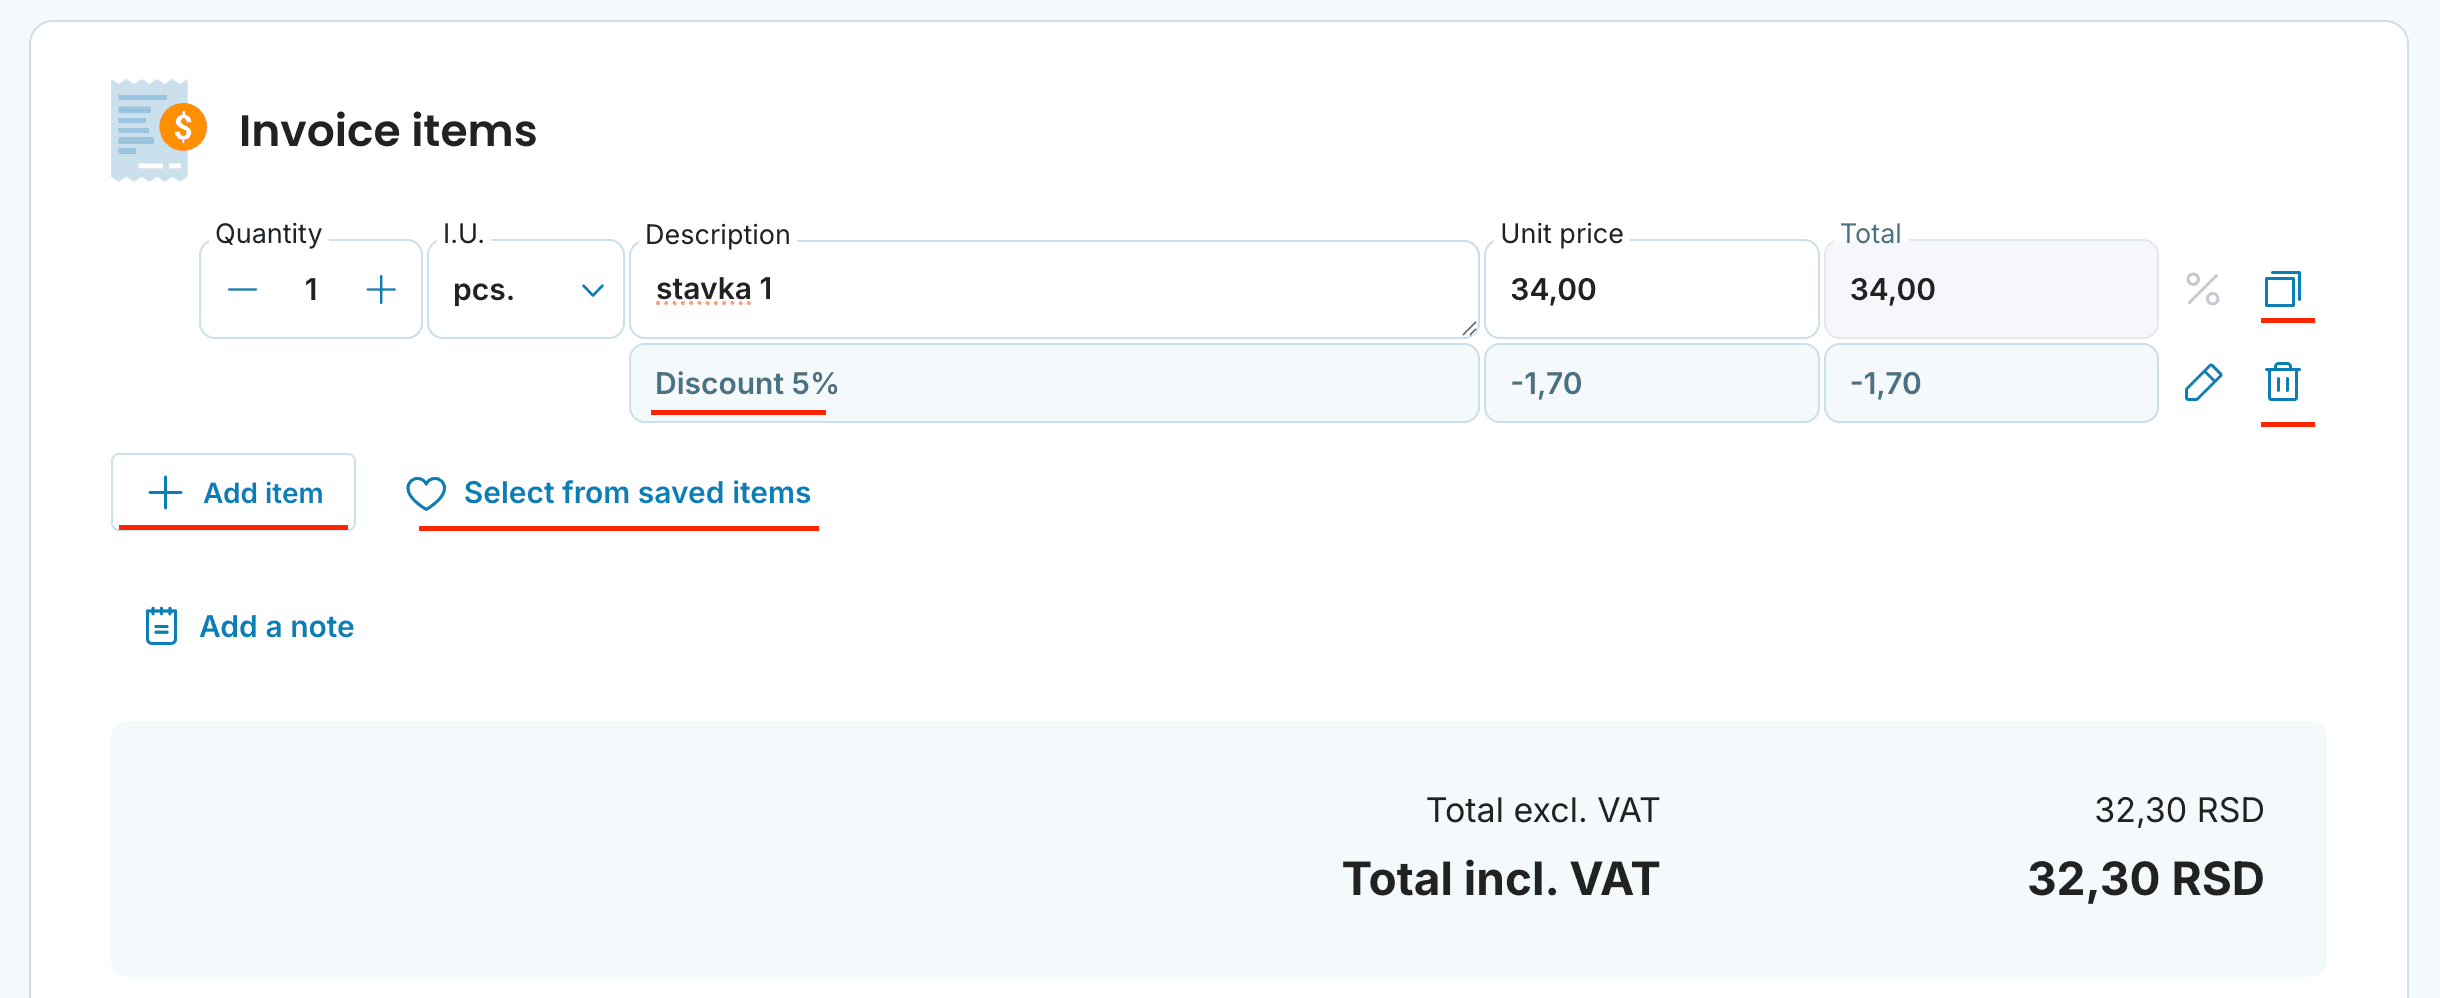
Task: Click the Quantity value 1
Action: click(311, 290)
